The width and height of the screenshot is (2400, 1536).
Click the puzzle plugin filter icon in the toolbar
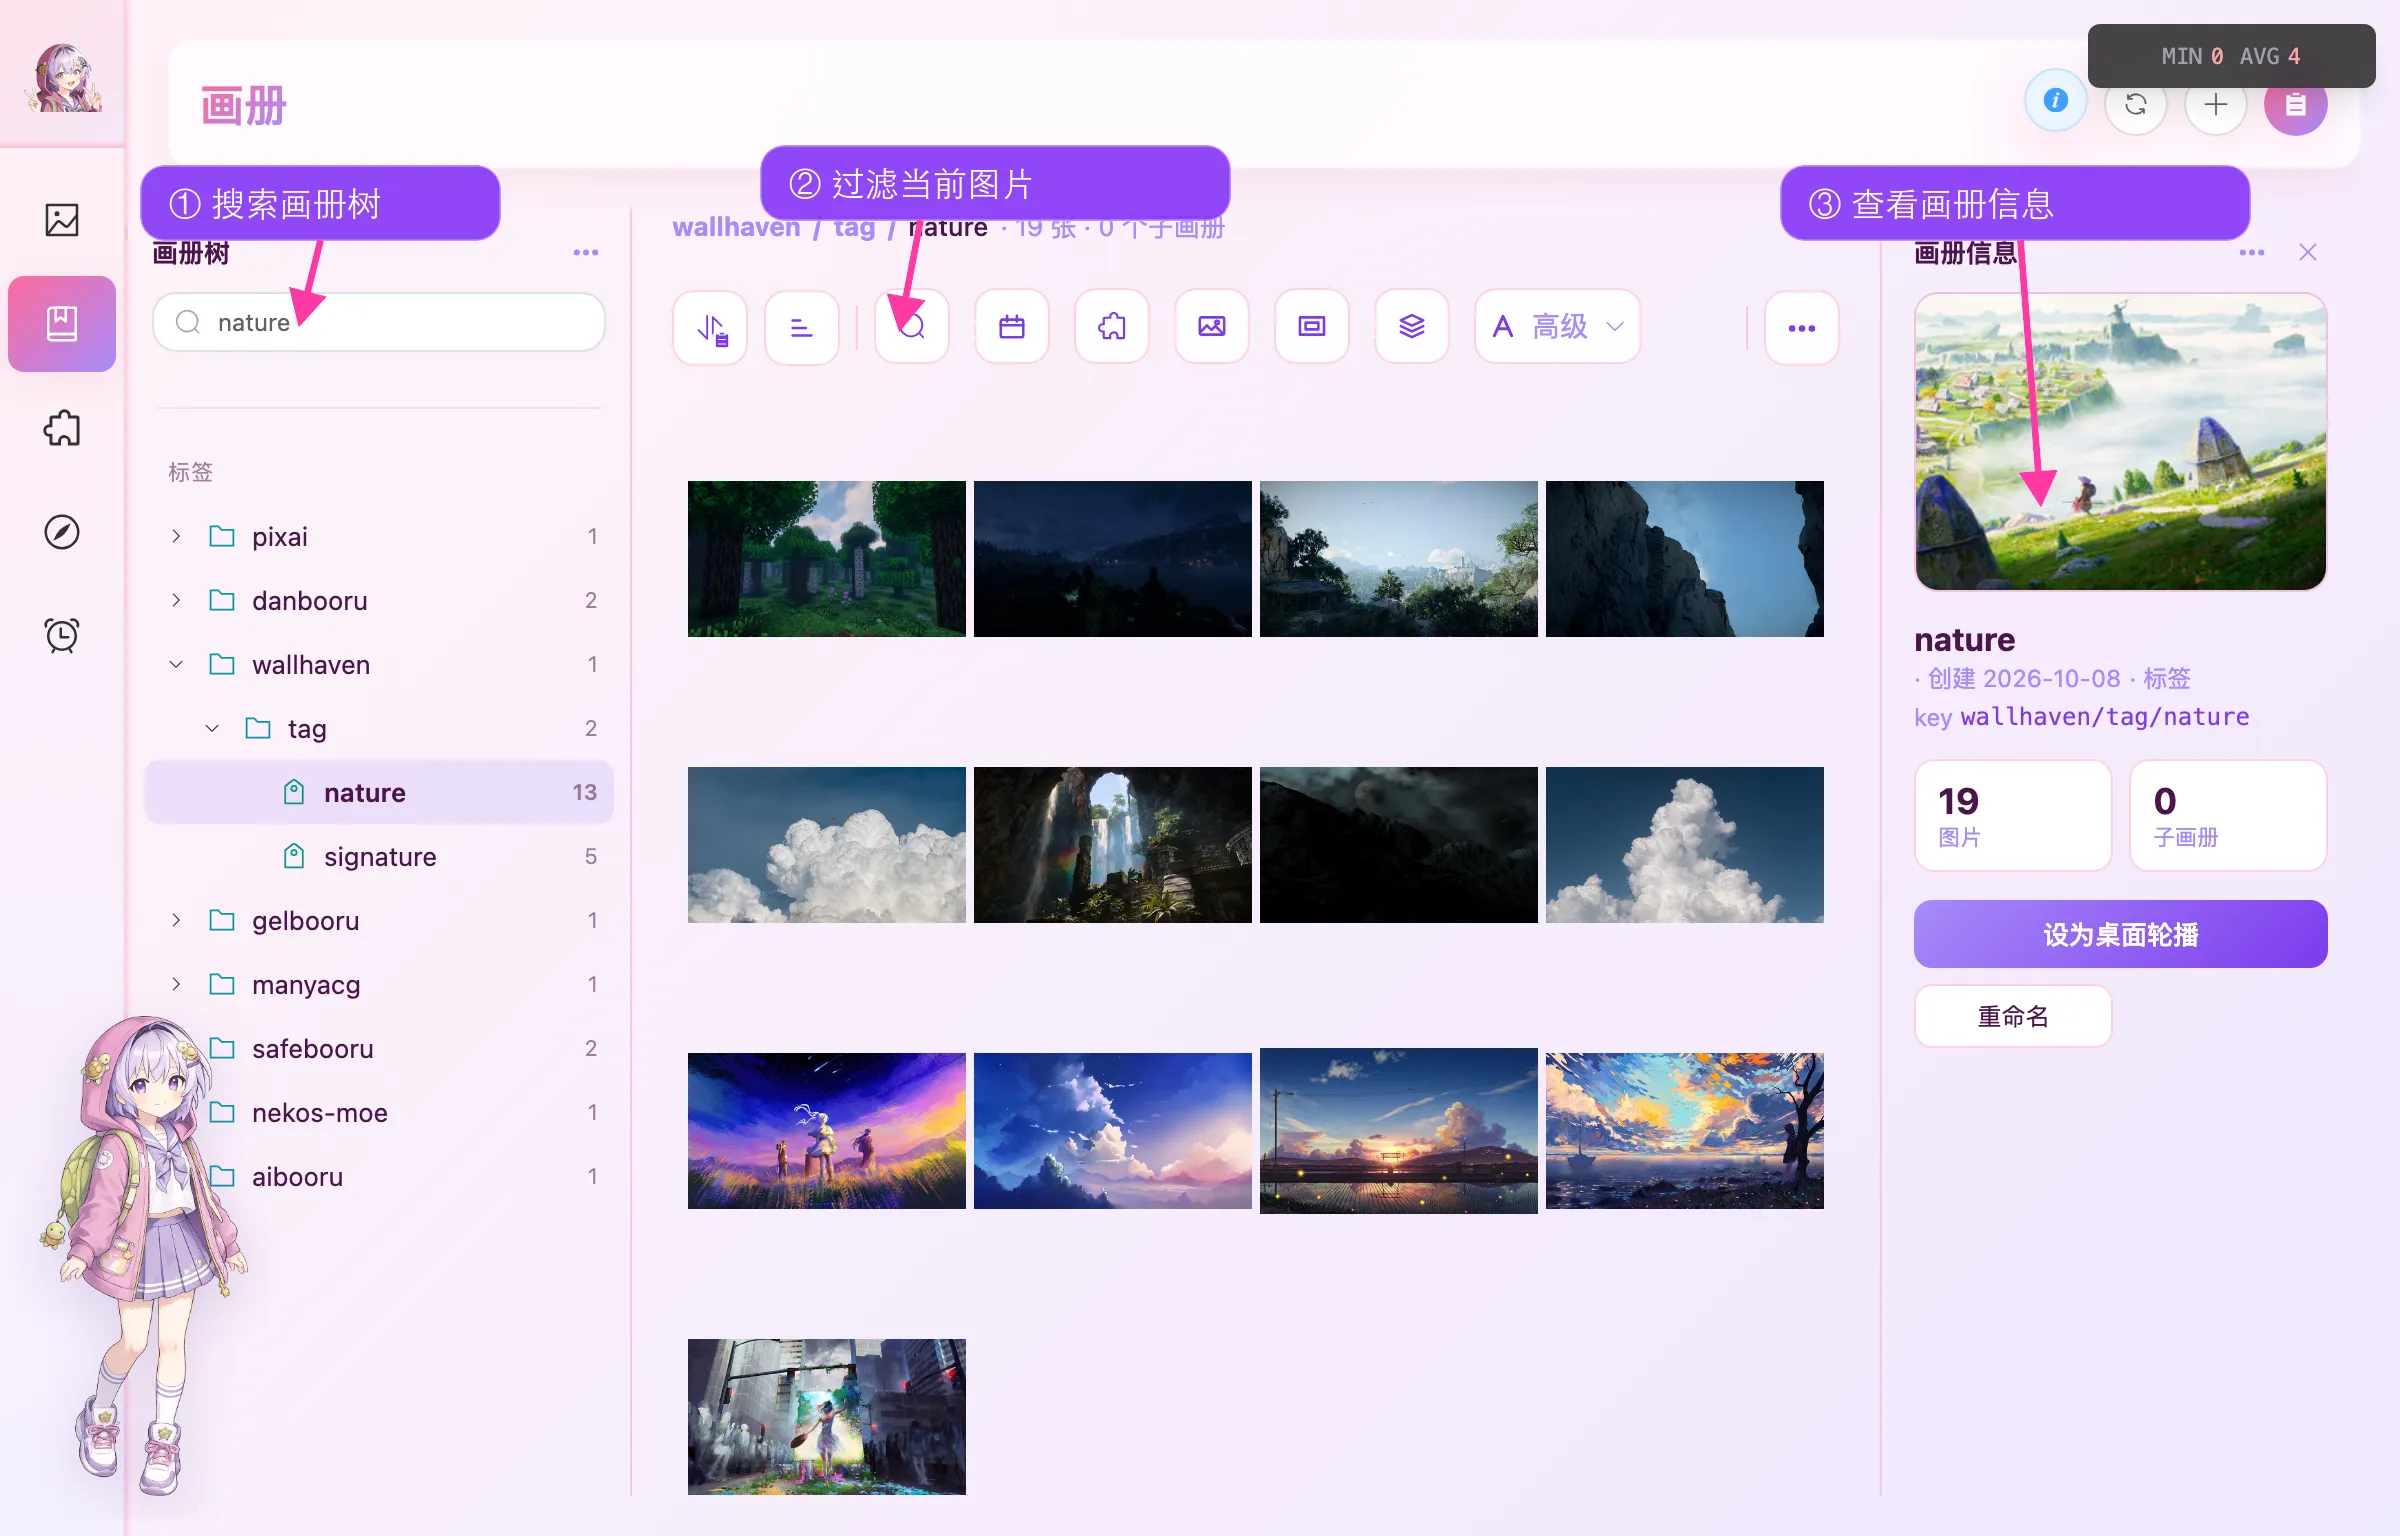pyautogui.click(x=1112, y=327)
